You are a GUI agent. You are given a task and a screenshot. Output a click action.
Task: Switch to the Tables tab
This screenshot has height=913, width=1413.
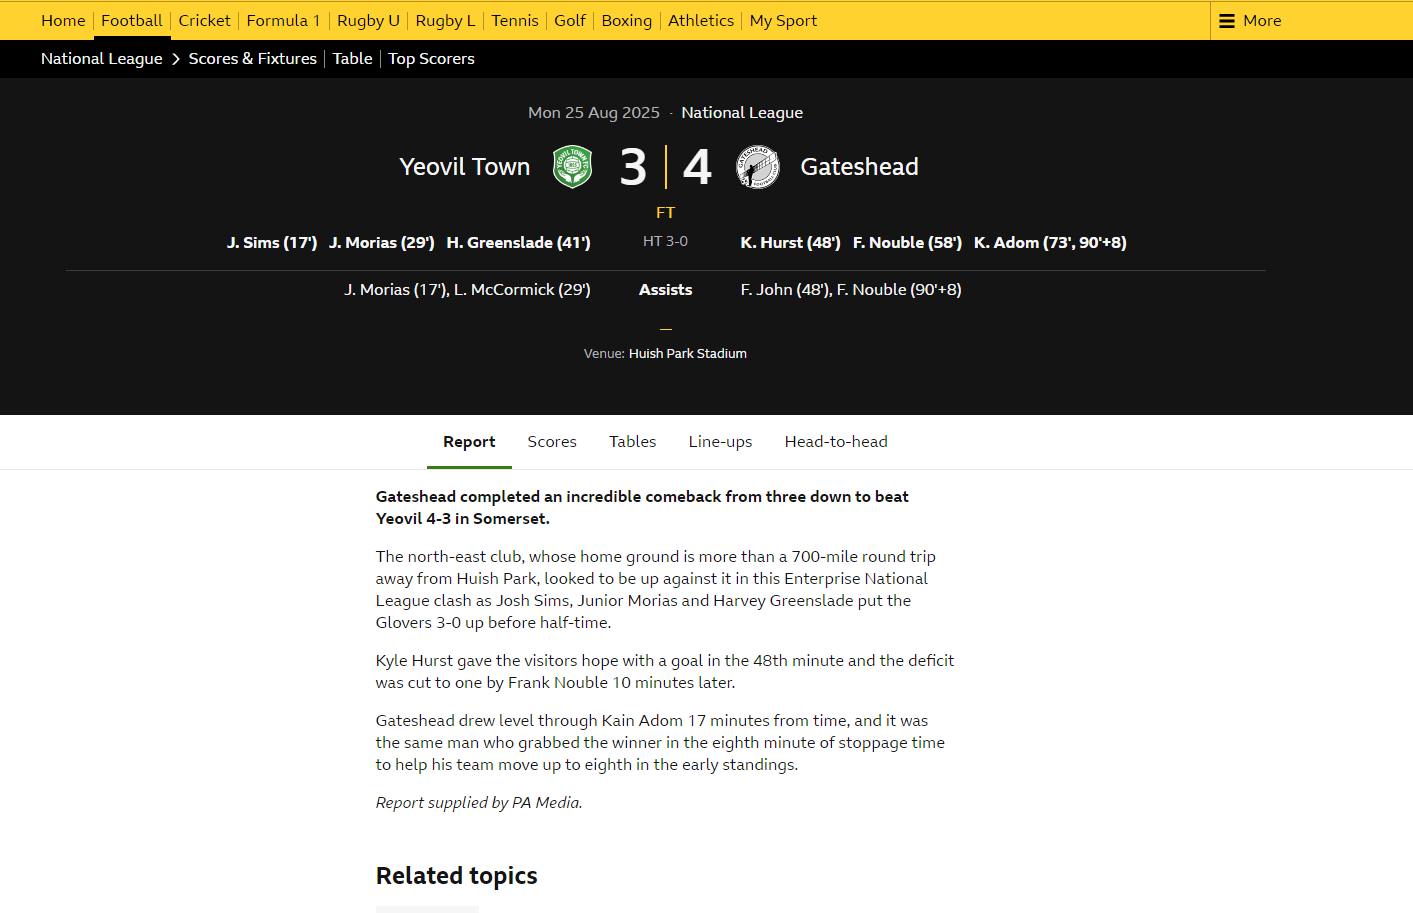(633, 442)
